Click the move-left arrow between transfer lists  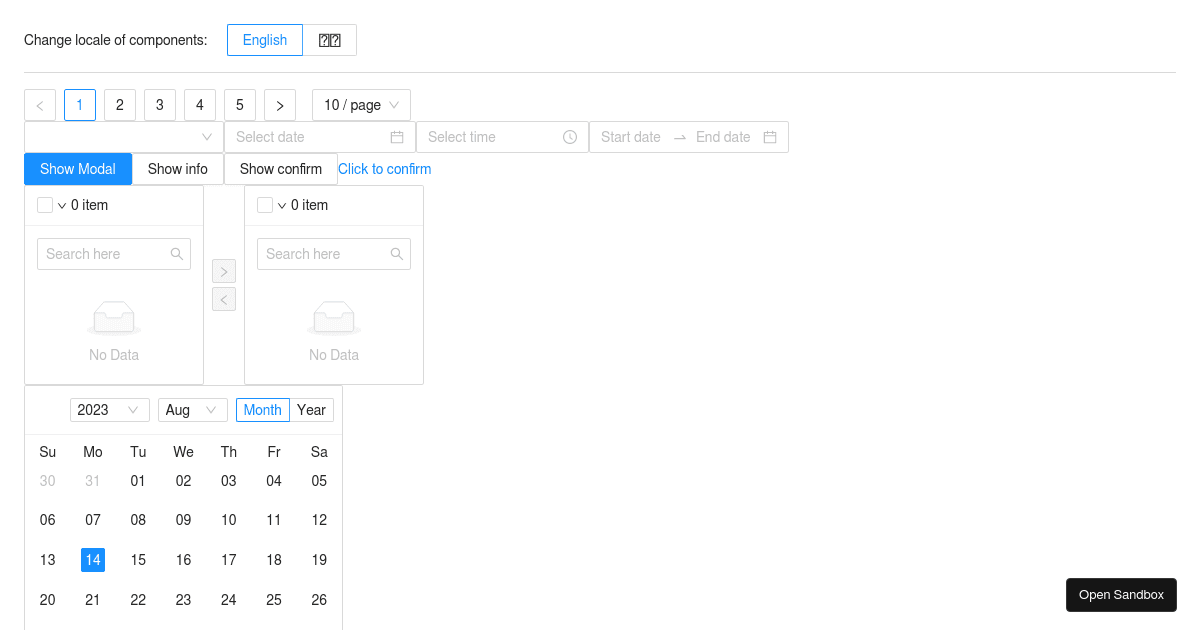pos(224,299)
